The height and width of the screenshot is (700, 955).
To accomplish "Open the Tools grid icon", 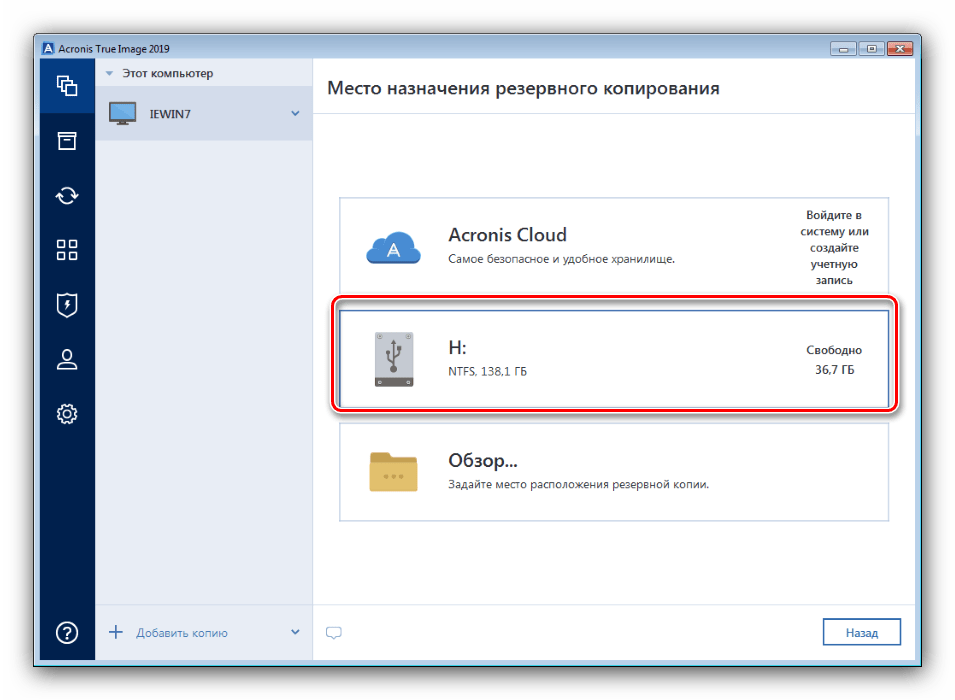I will pyautogui.click(x=67, y=250).
